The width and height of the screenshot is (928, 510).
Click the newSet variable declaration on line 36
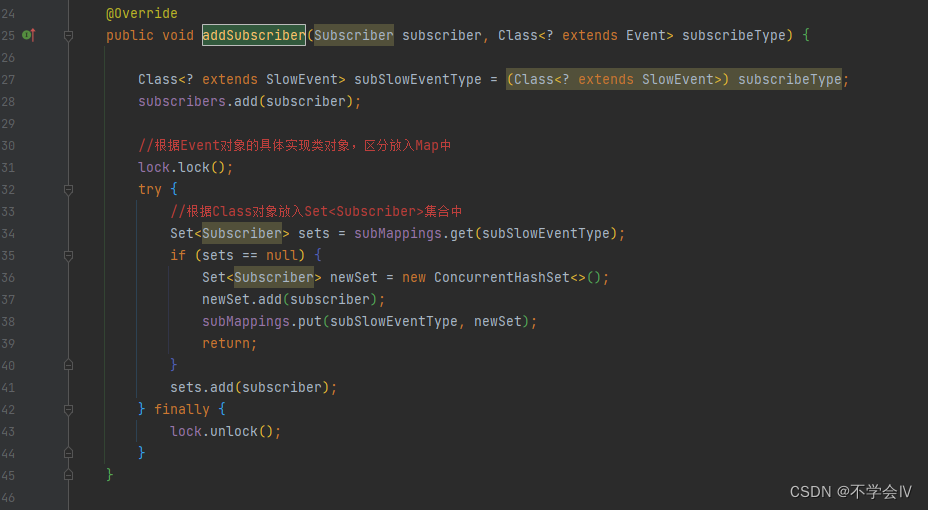(x=353, y=277)
